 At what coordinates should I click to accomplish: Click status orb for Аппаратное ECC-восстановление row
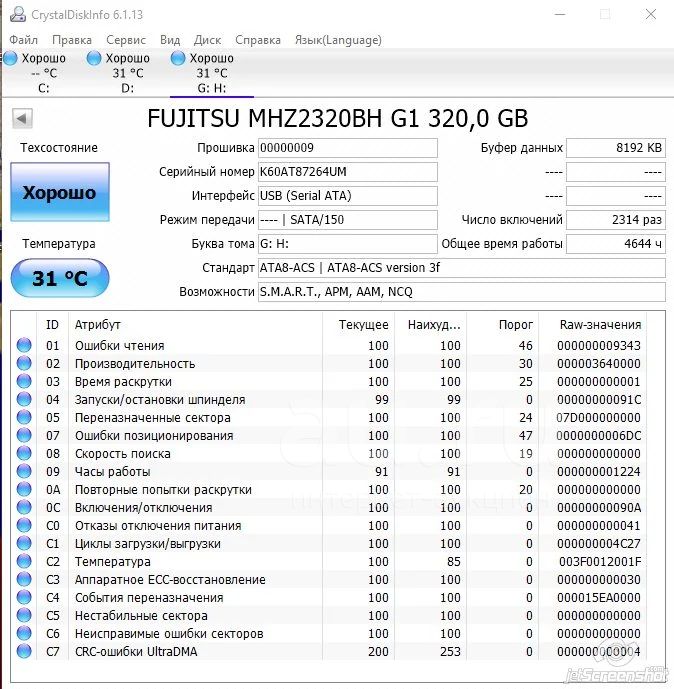[24, 580]
